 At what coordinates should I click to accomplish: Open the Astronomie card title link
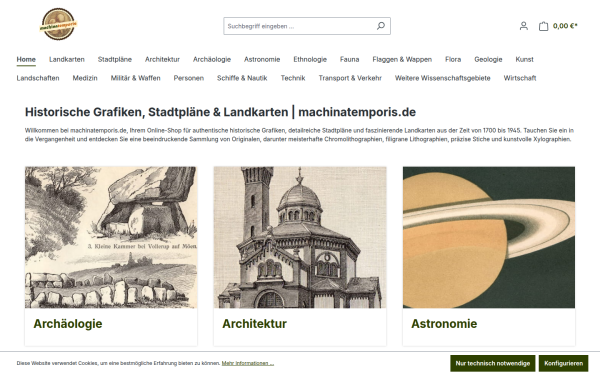[x=444, y=324]
